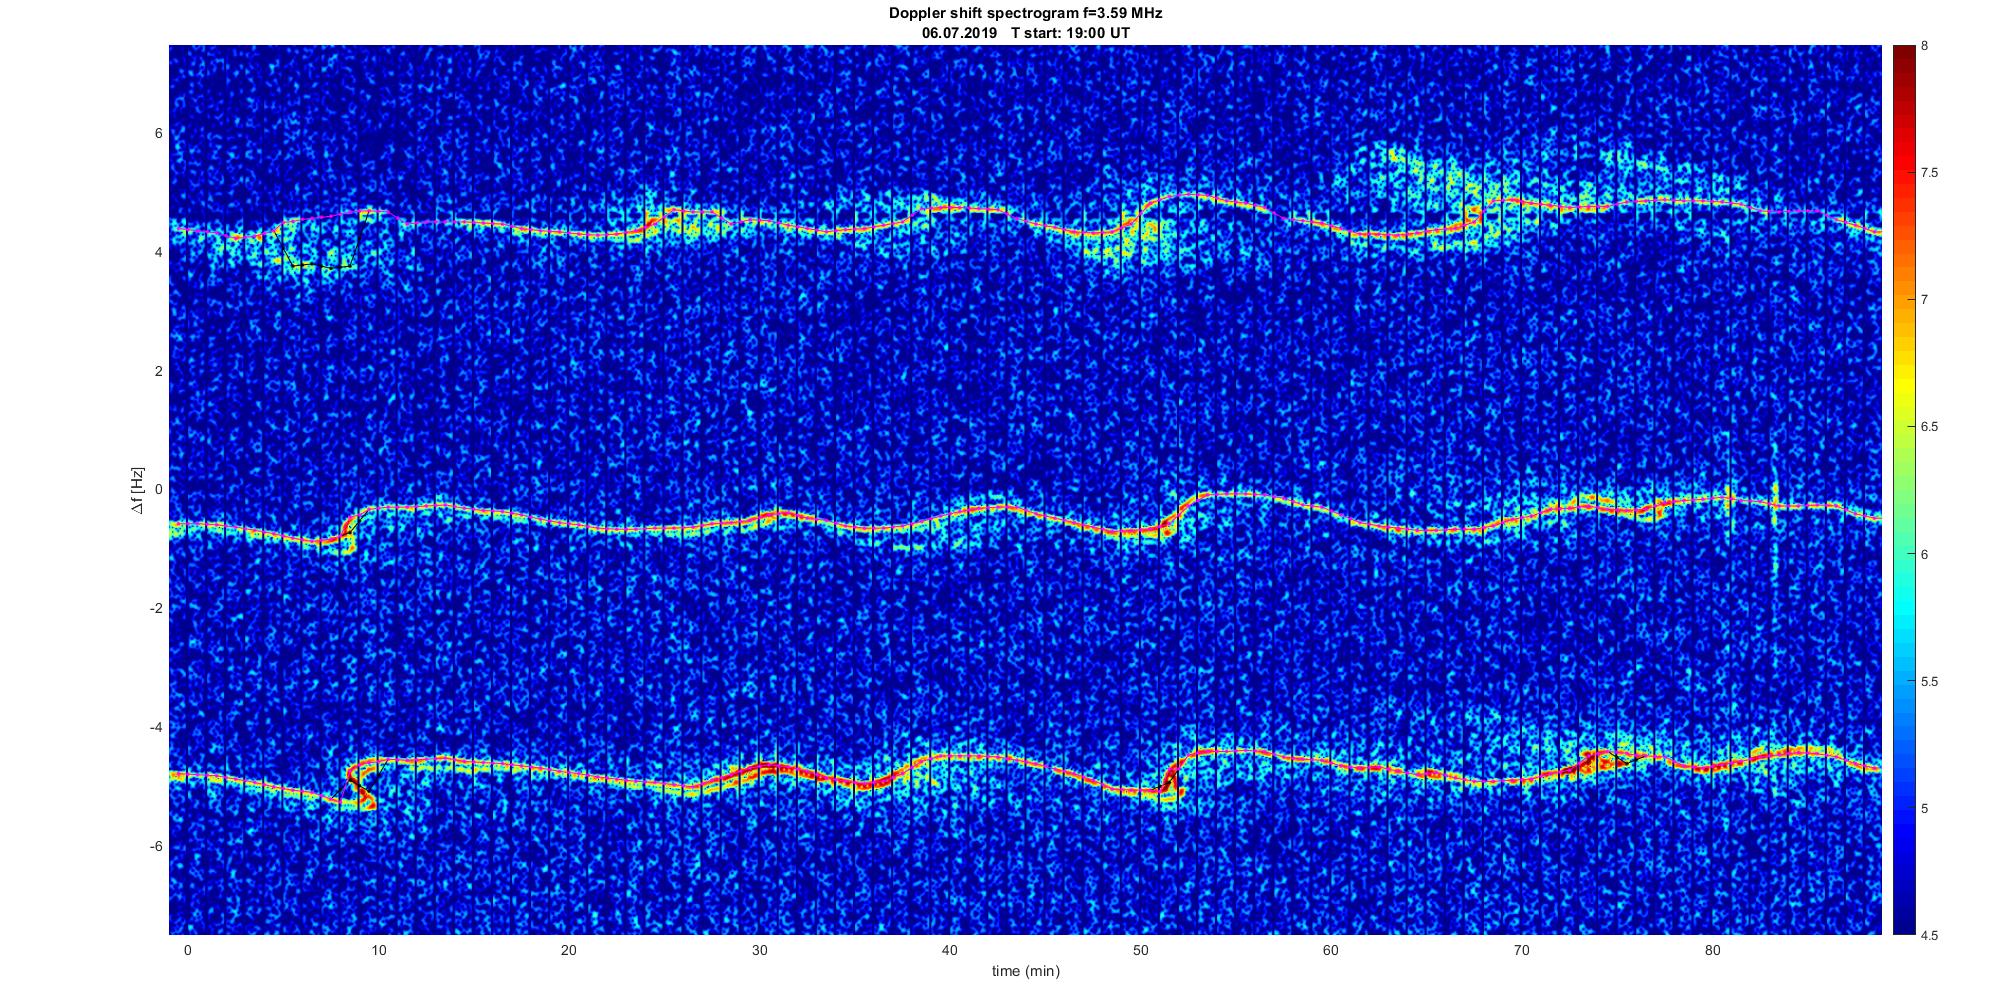The height and width of the screenshot is (1003, 2000).
Task: Click the y-axis tick label '2'
Action: coord(158,371)
